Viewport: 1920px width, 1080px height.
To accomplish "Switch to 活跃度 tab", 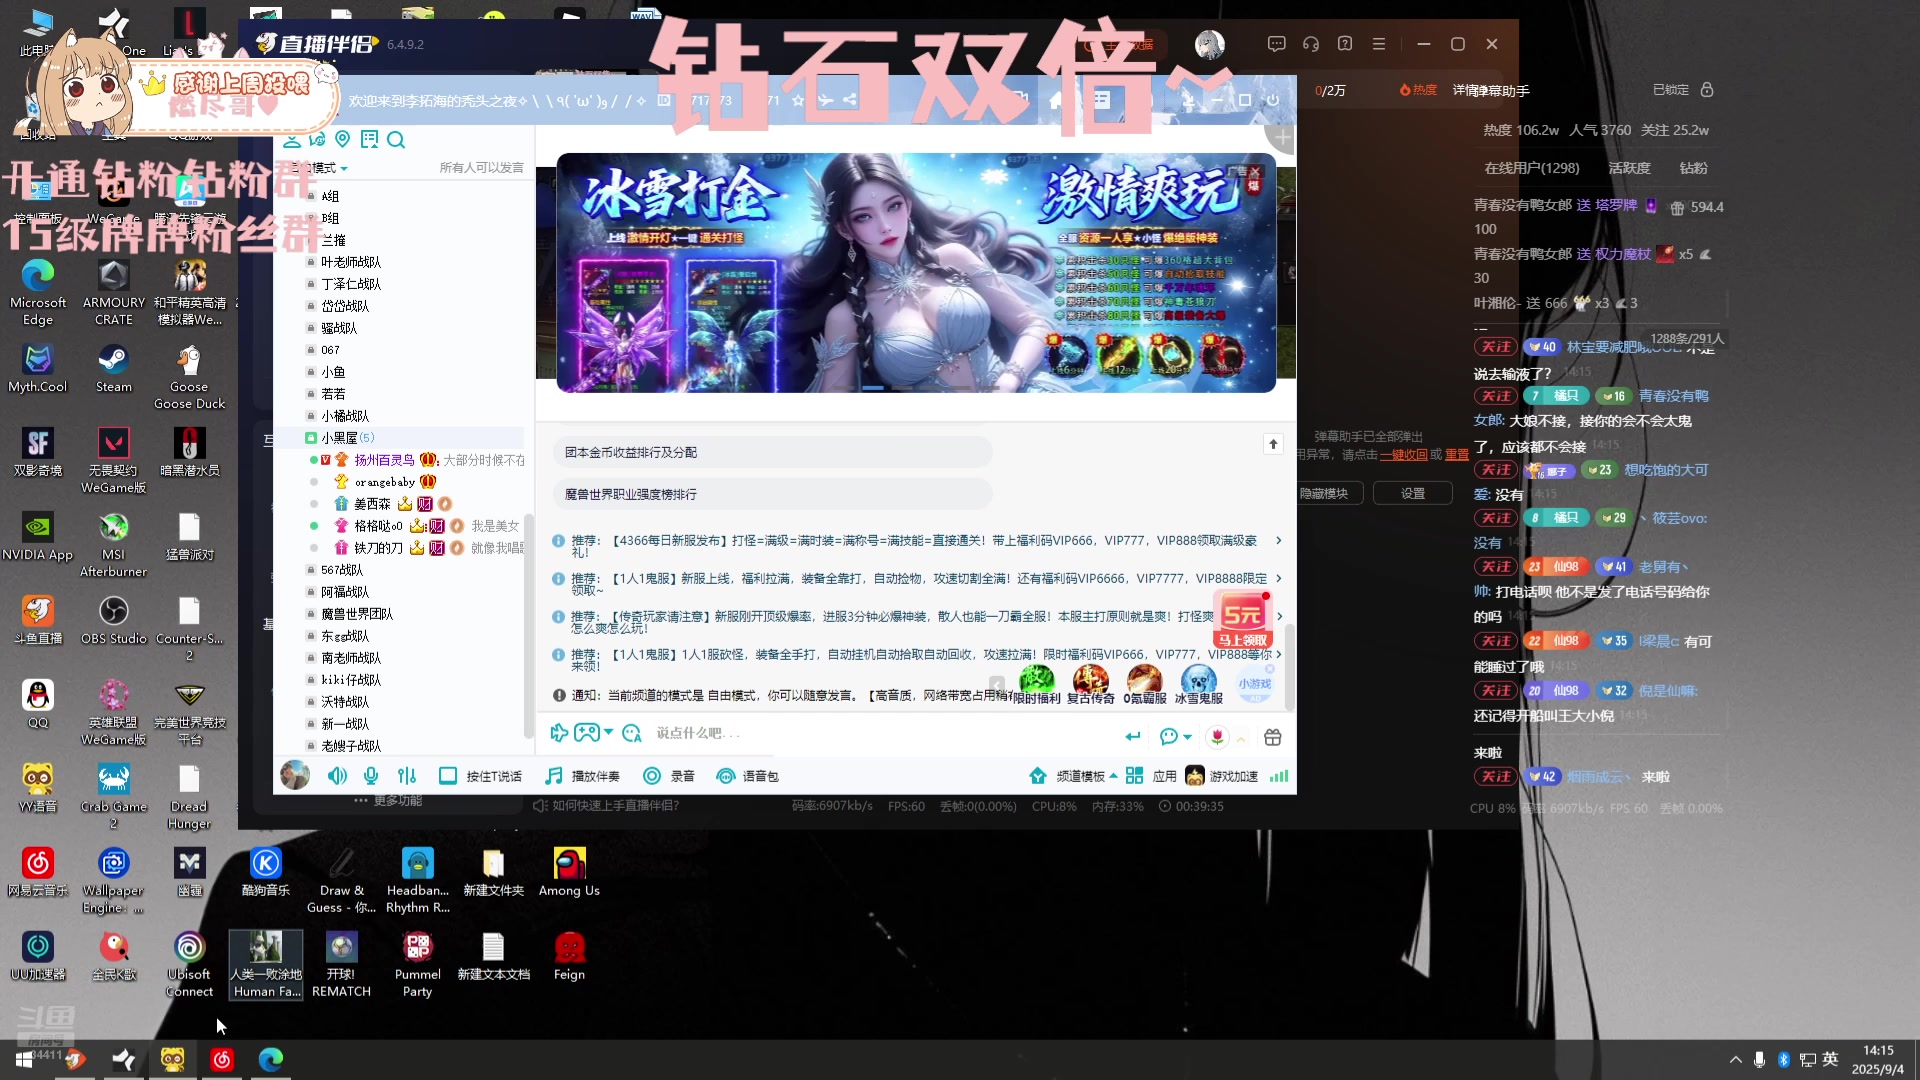I will pyautogui.click(x=1630, y=168).
